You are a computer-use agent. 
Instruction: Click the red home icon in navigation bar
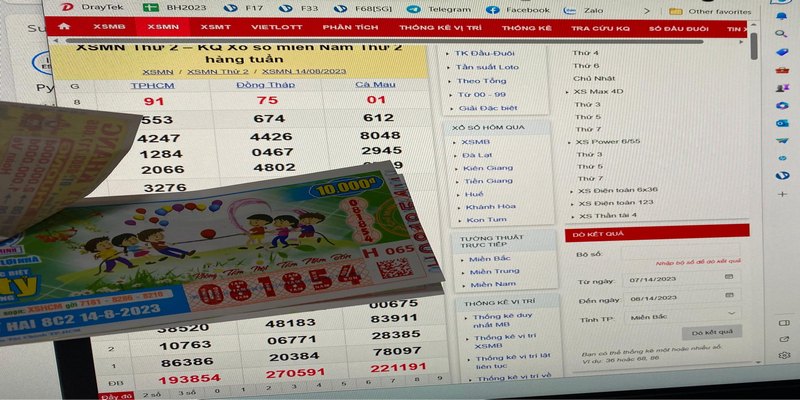coord(65,29)
